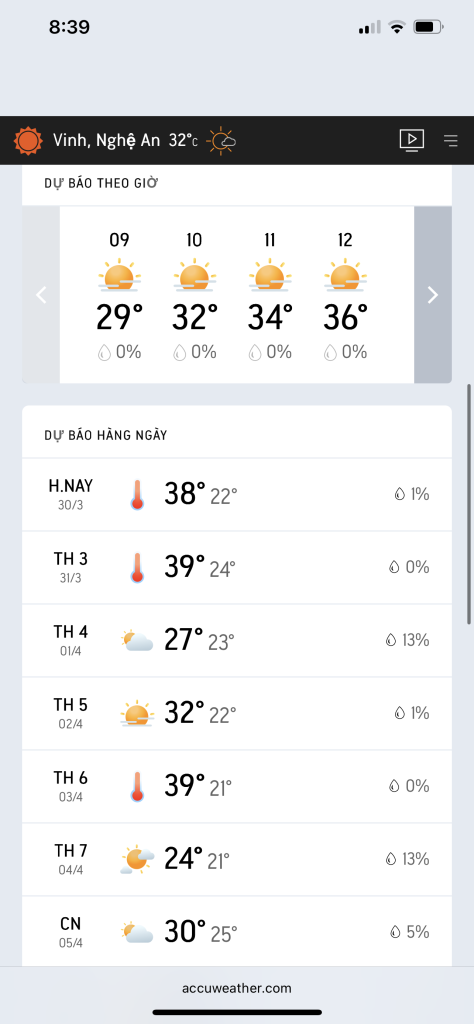Tap the hazy sun icon for hour 09
The width and height of the screenshot is (474, 1024).
[119, 275]
